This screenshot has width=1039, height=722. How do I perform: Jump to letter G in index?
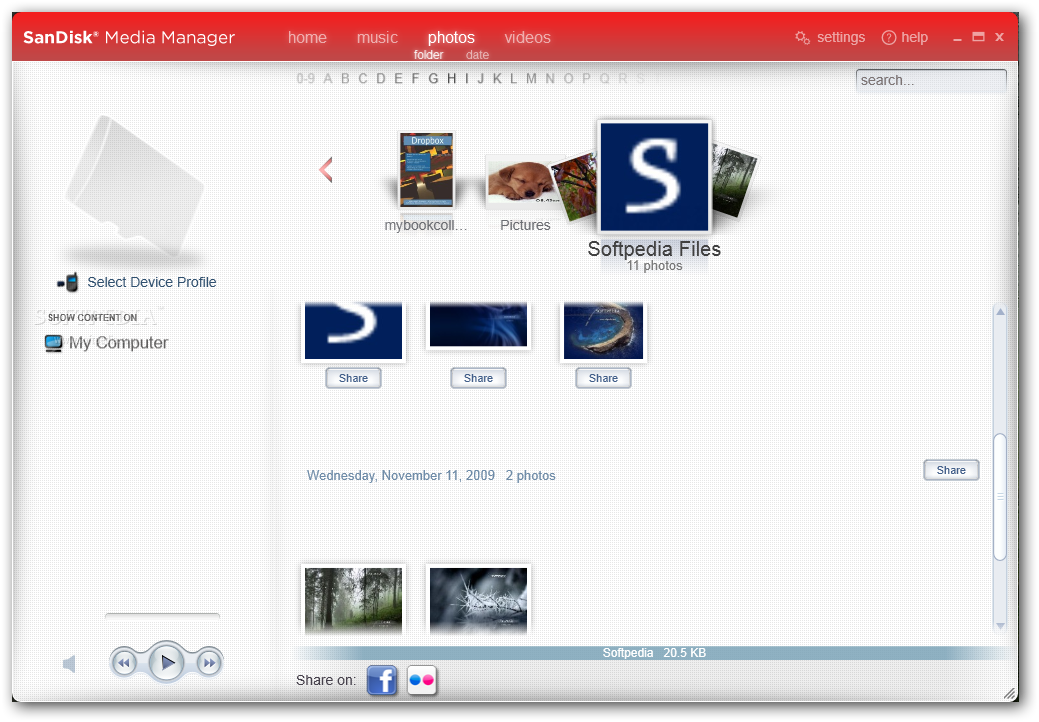click(433, 79)
